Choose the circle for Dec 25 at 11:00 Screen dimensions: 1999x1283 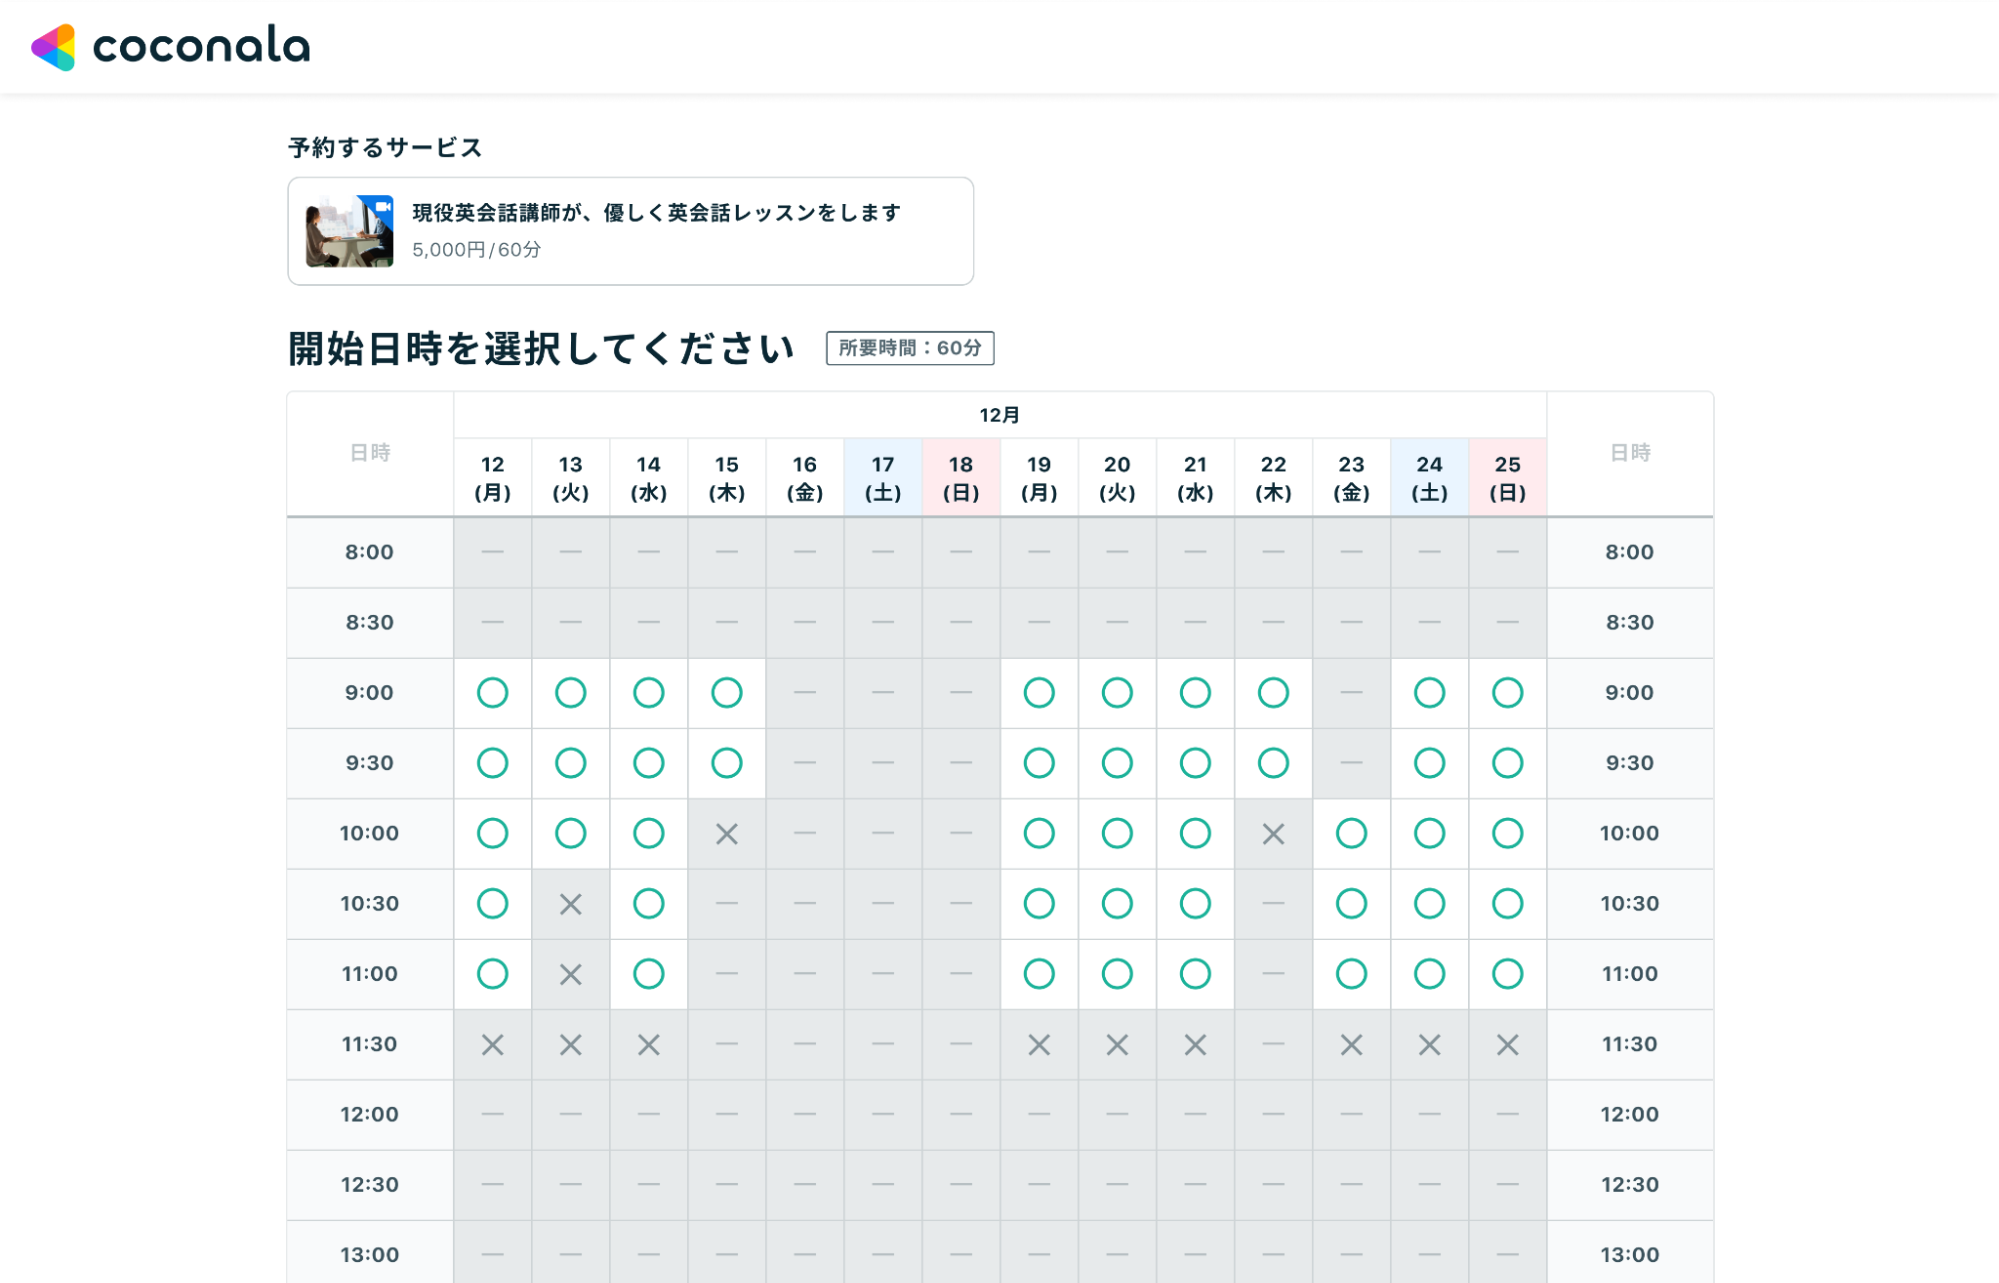pyautogui.click(x=1507, y=973)
